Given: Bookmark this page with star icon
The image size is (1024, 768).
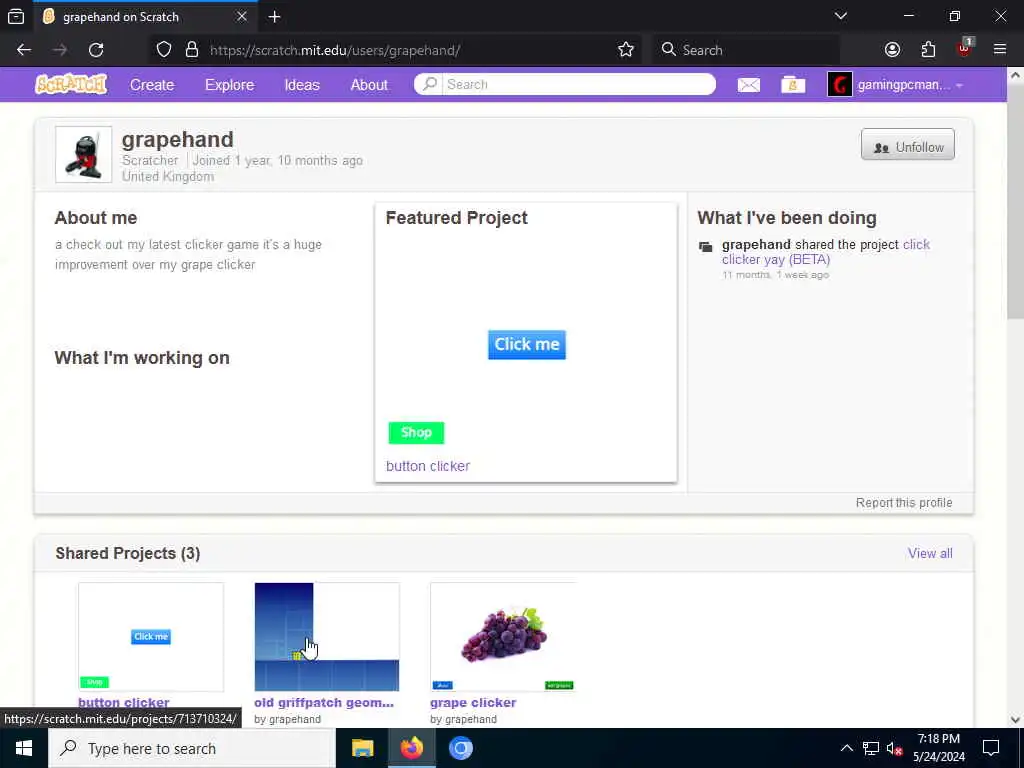Looking at the screenshot, I should pos(626,50).
